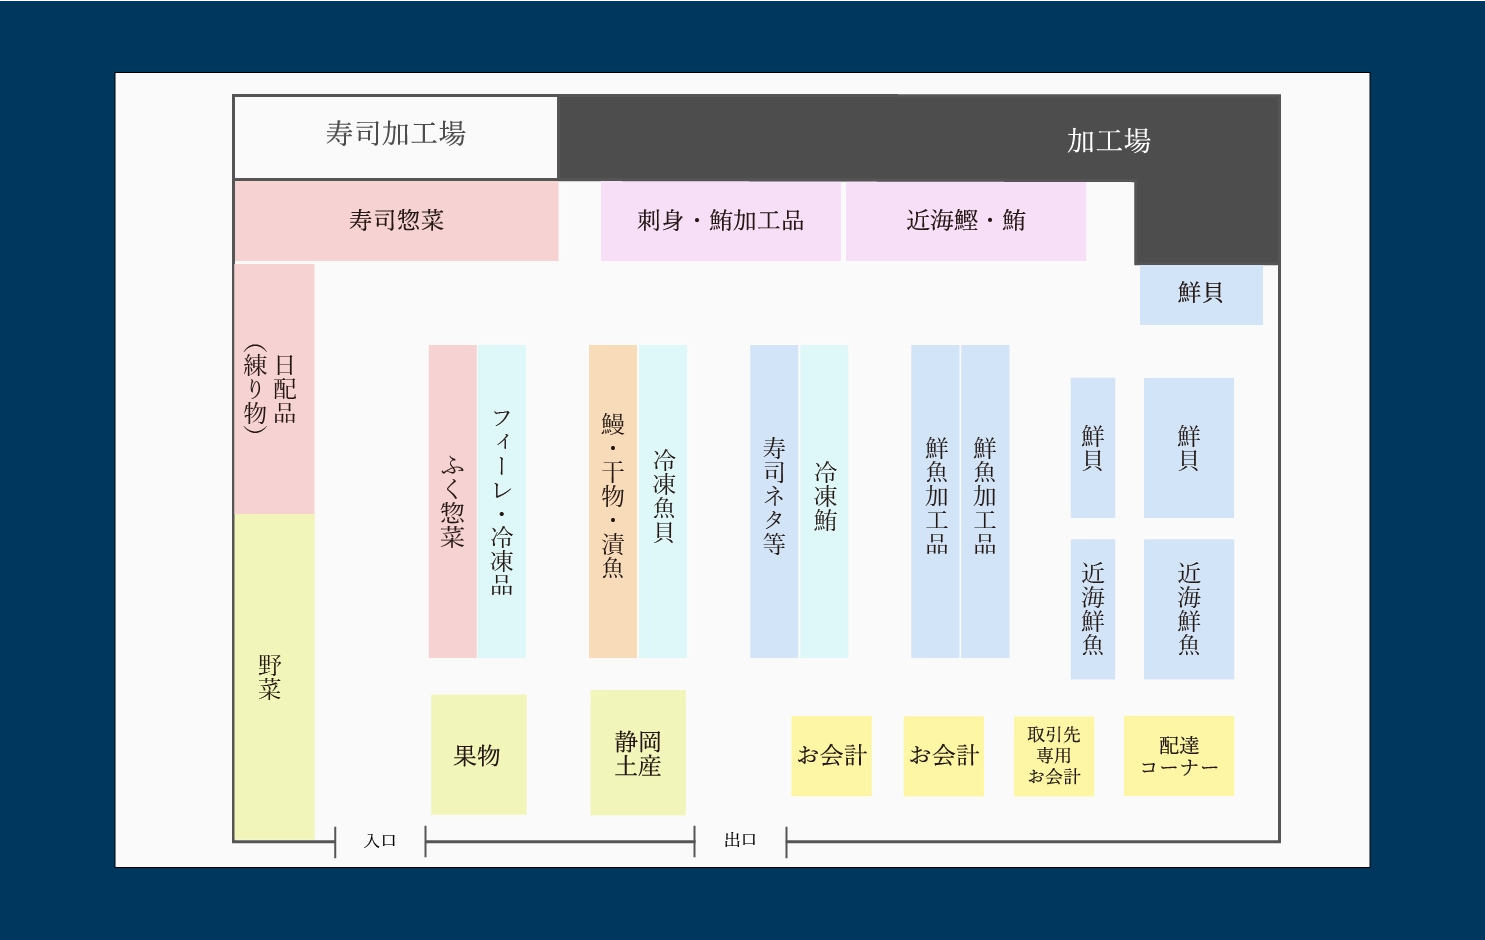Screen dimensions: 1485x940
Task: Click the yellow-green 野菜 section
Action: (x=273, y=677)
